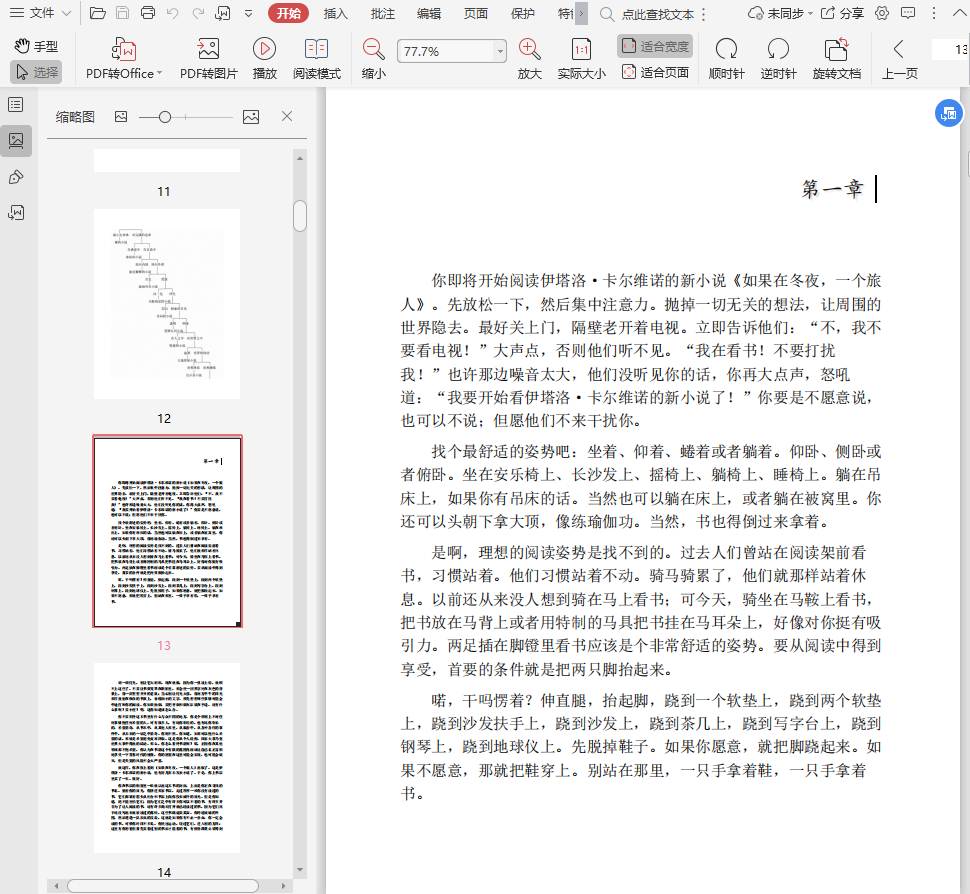Open the 页面 tab
Viewport: 970px width, 894px height.
pos(476,13)
